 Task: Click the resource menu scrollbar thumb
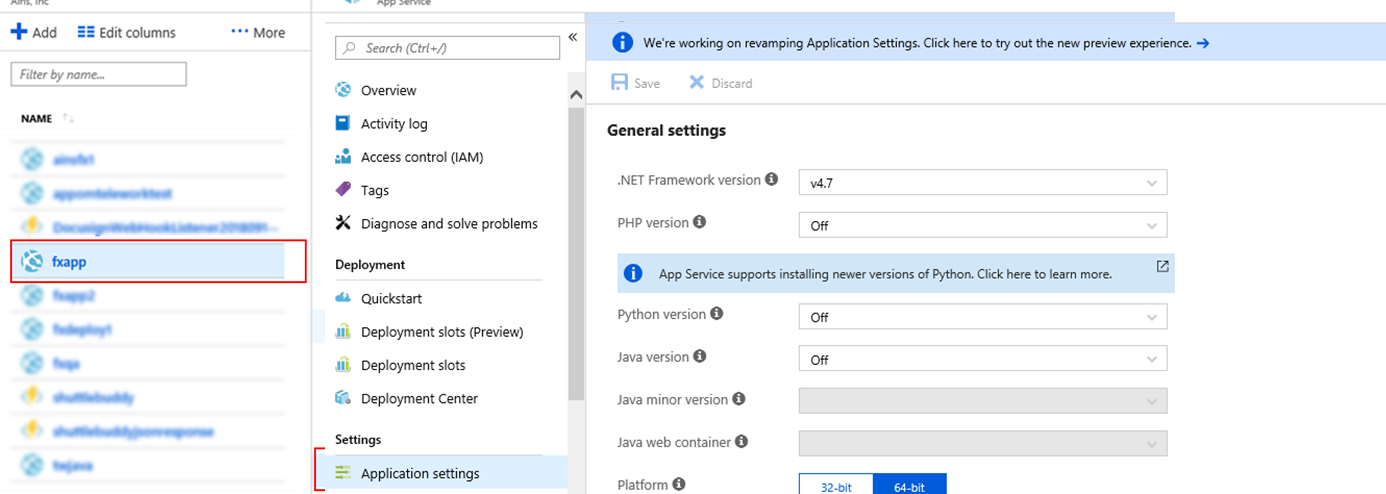coord(575,255)
